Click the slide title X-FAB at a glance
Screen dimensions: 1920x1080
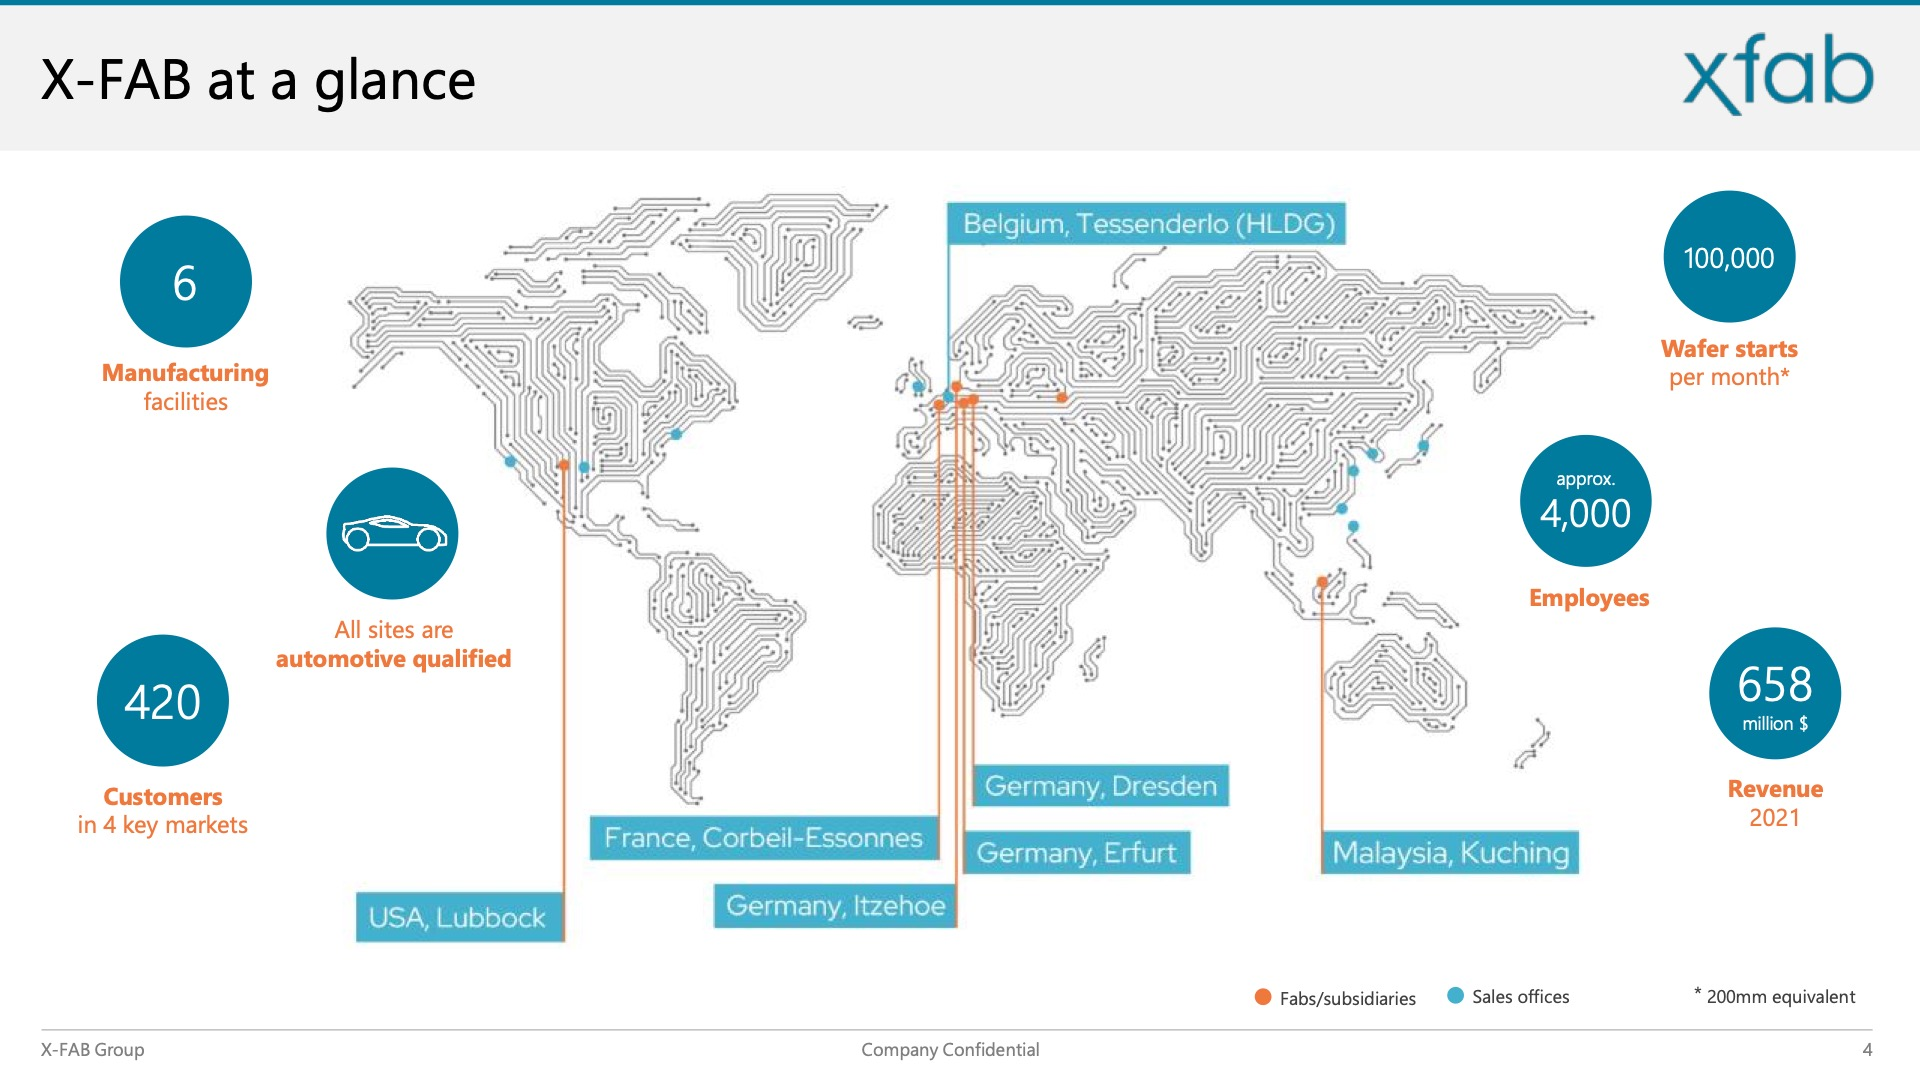tap(258, 80)
